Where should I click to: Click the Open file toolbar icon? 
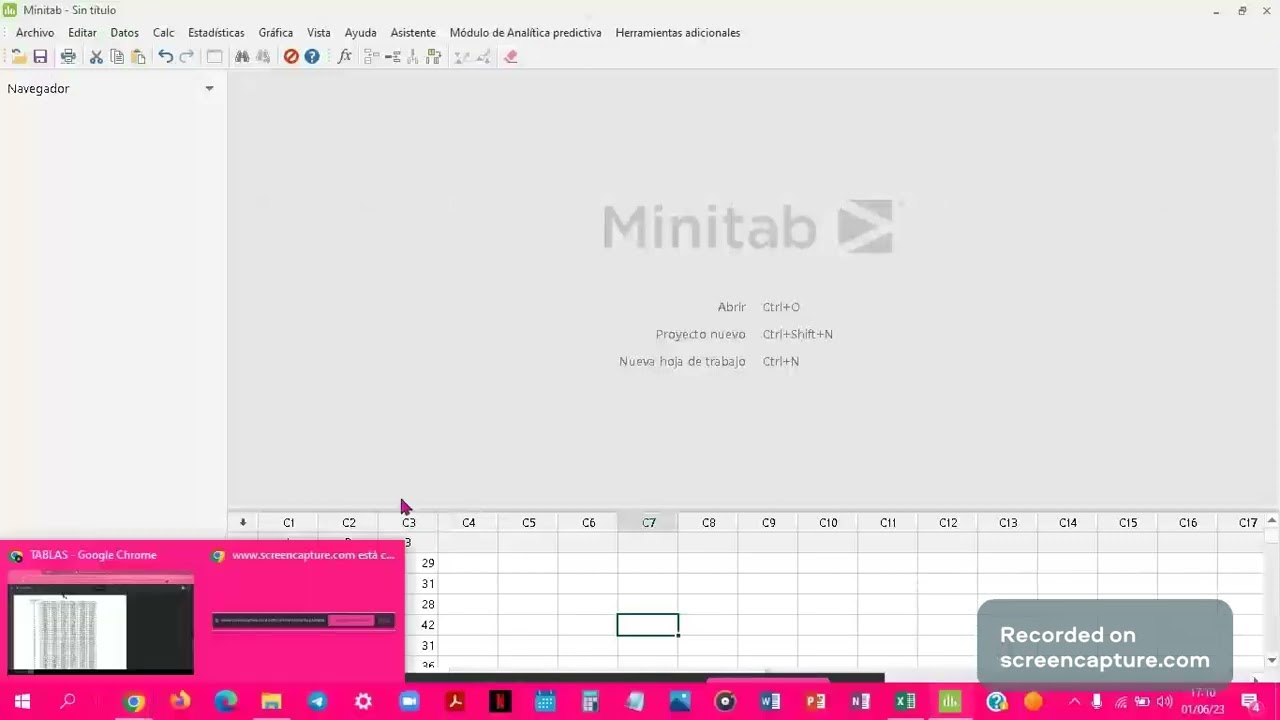coord(18,57)
